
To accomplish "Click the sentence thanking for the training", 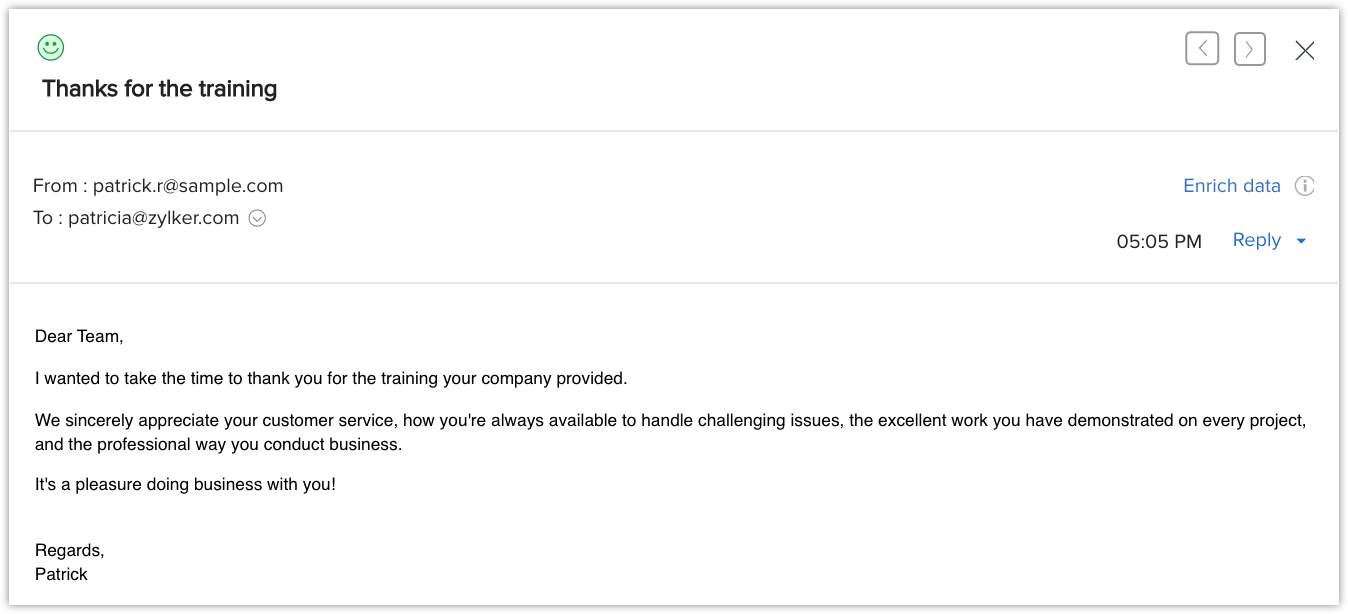I will click(x=331, y=379).
